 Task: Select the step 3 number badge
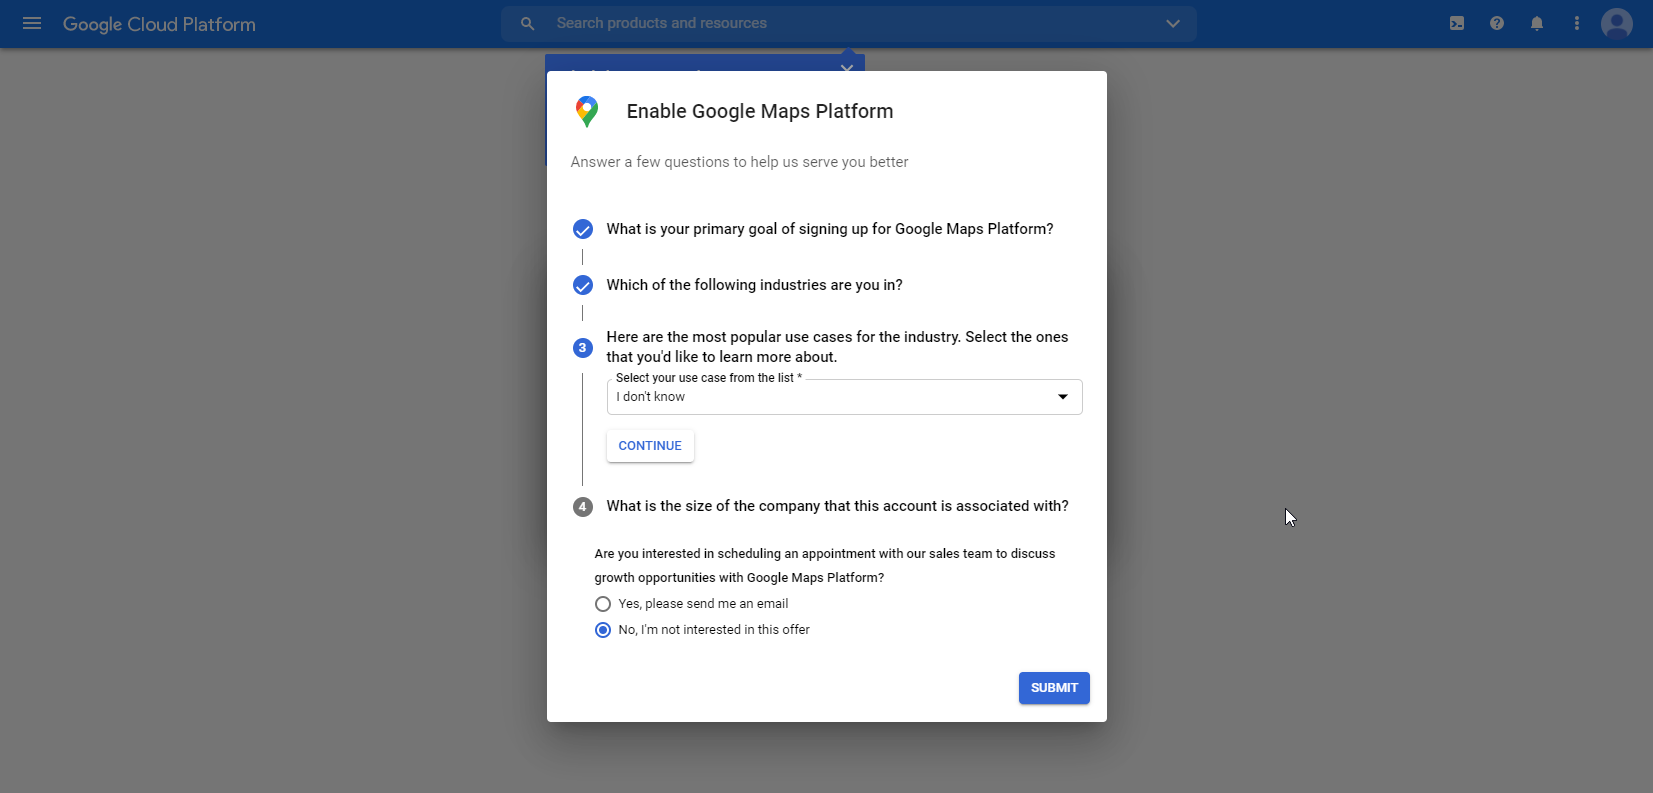[583, 347]
